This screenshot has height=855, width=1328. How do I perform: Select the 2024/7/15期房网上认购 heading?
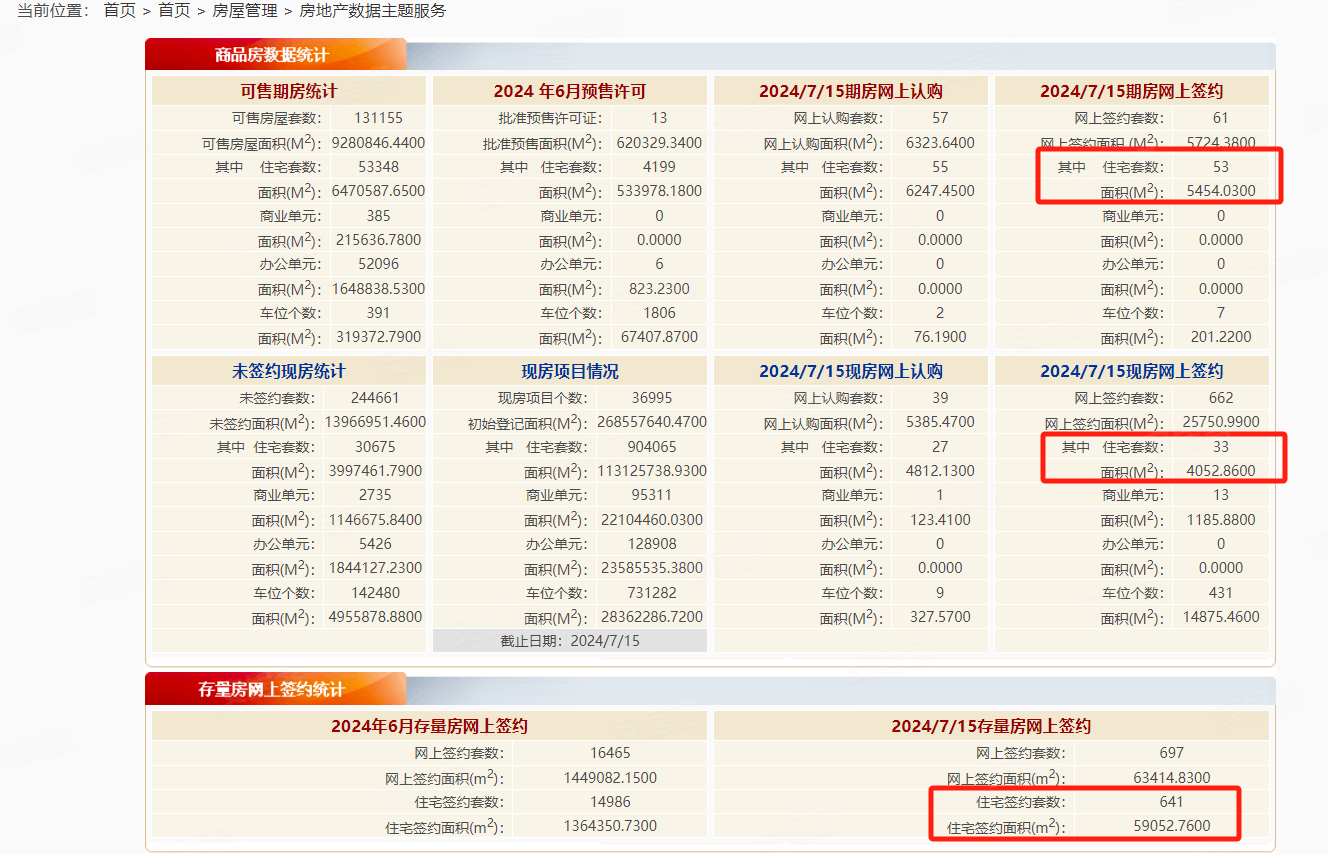pyautogui.click(x=850, y=91)
